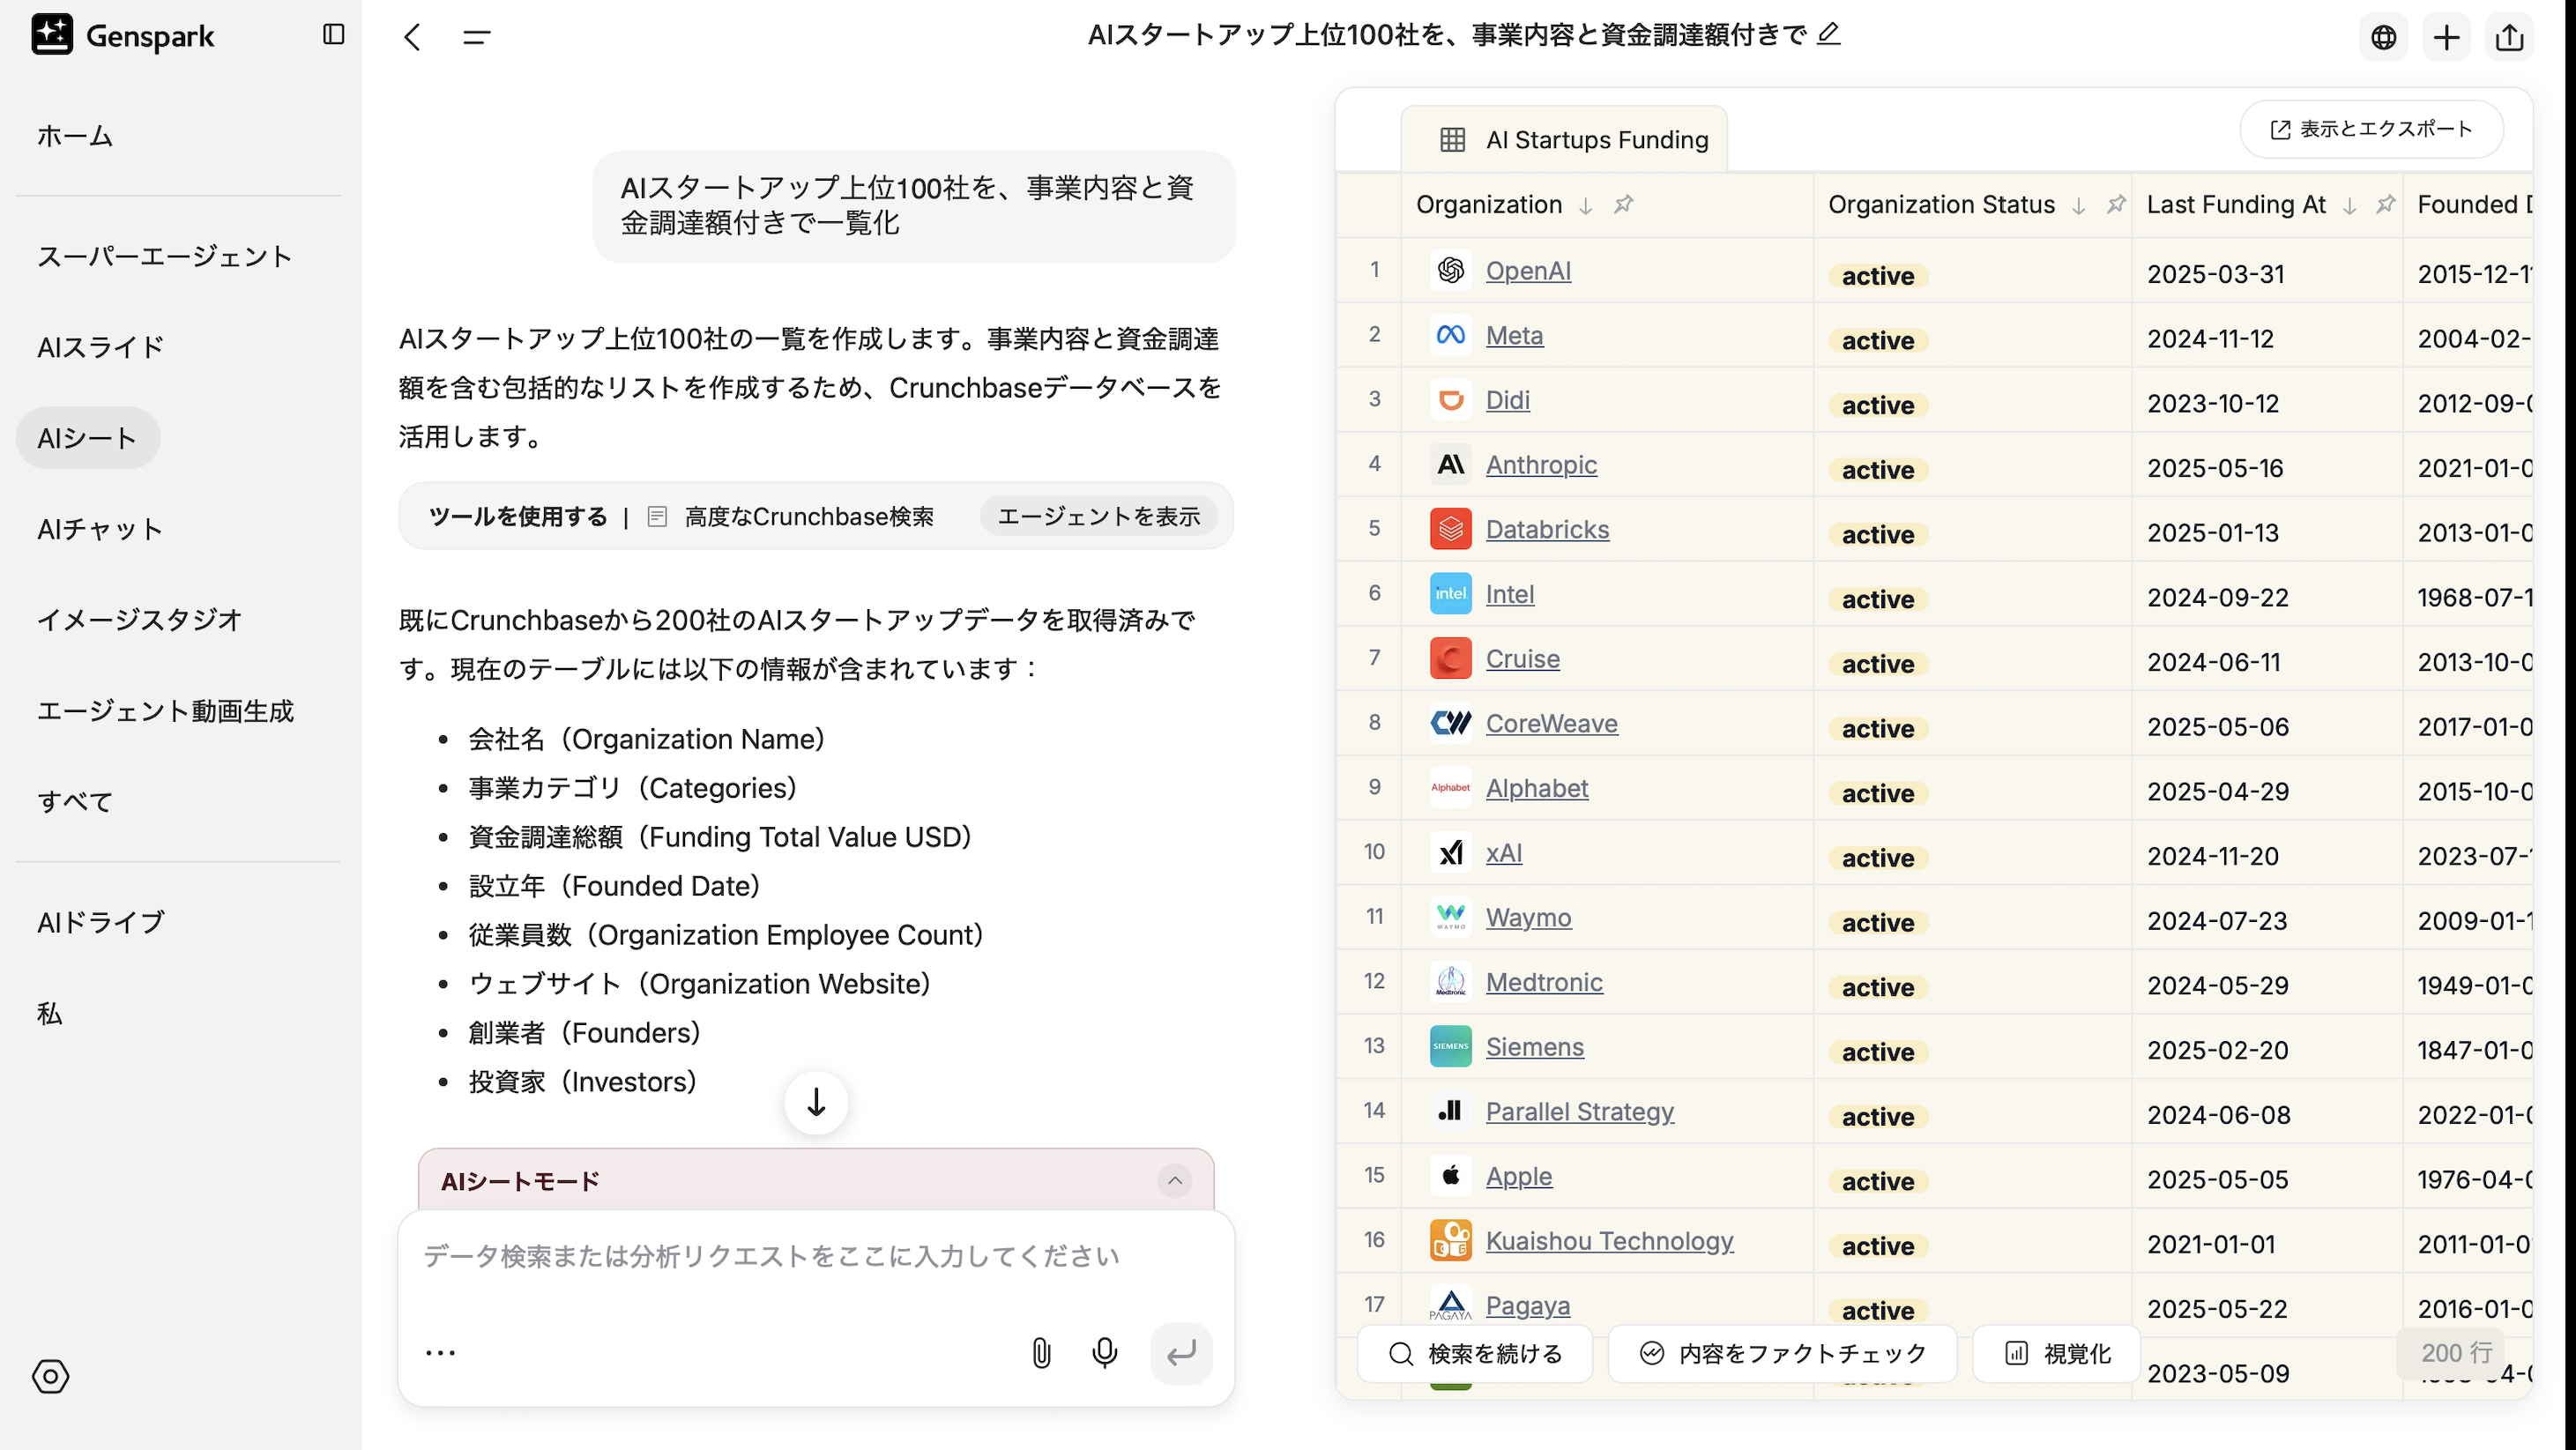The width and height of the screenshot is (2576, 1450).
Task: Pin the Last Funding At column
Action: coord(2386,204)
